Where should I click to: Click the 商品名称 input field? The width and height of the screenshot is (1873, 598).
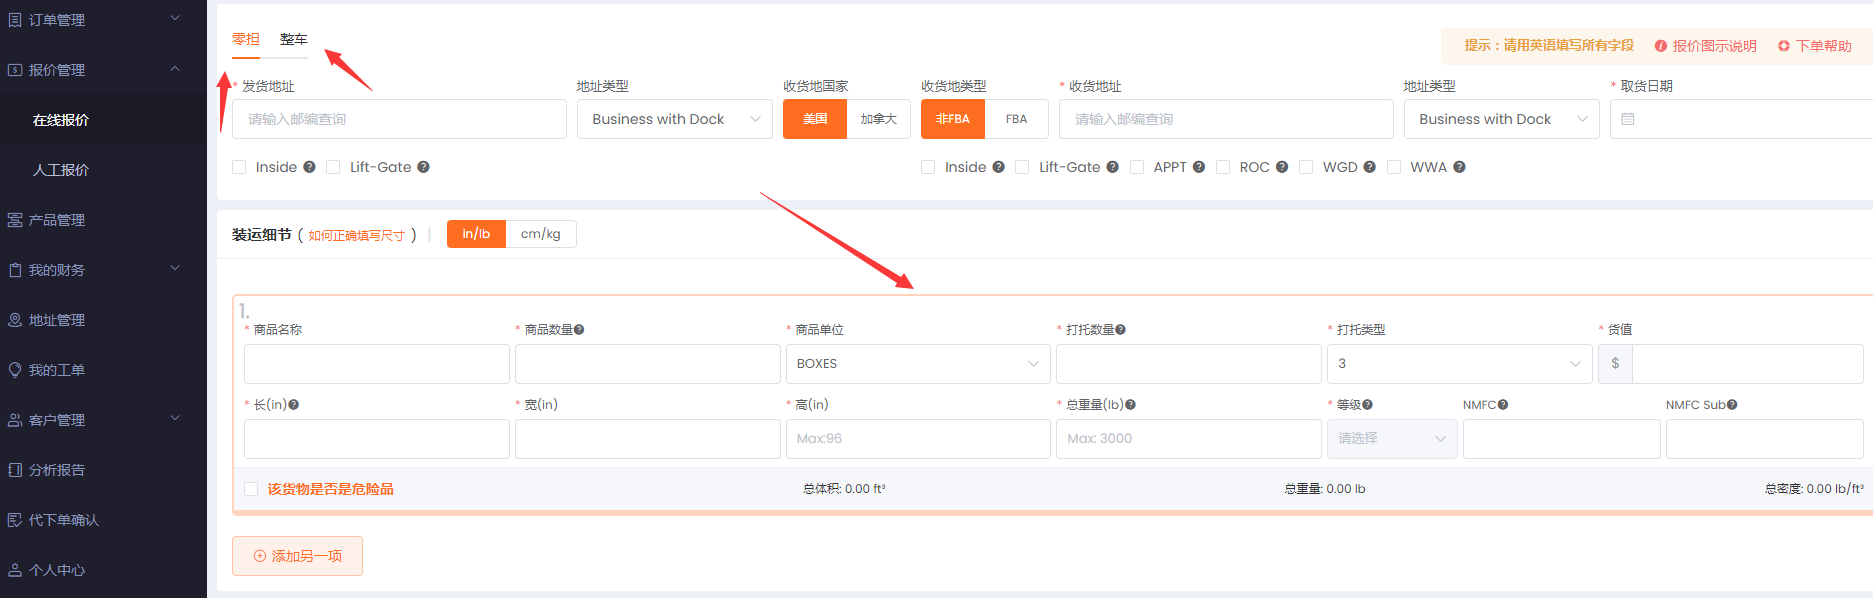tap(376, 364)
